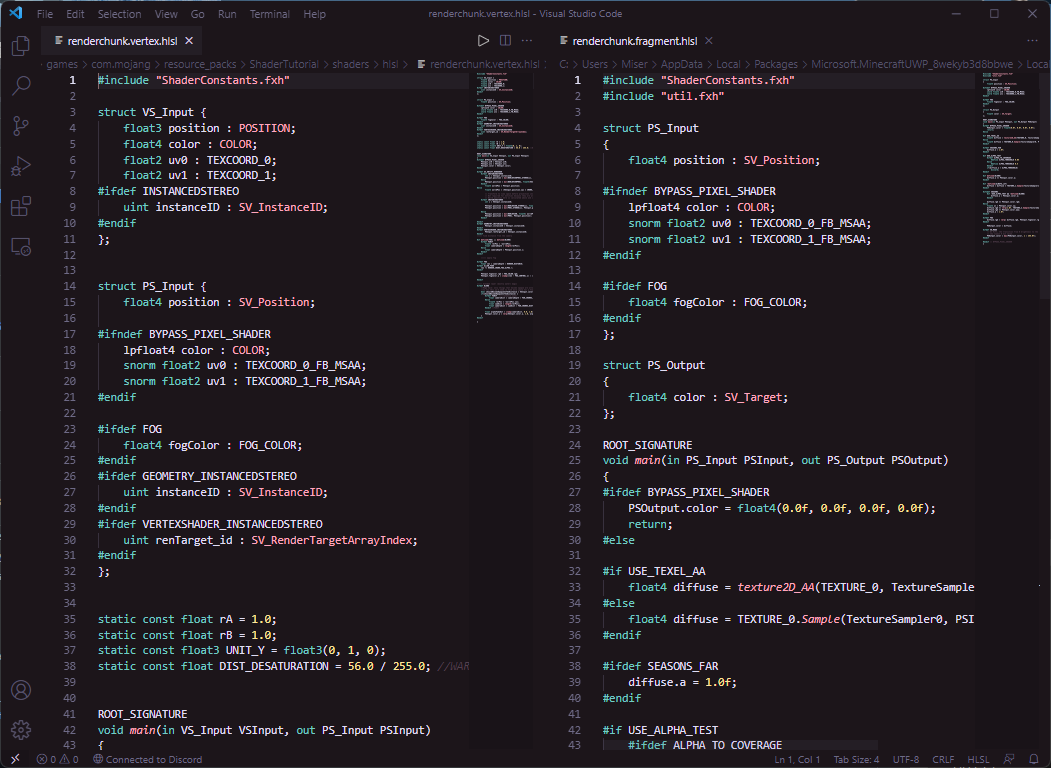Switch to renderchunk.fragment.hlsl tab
Image resolution: width=1051 pixels, height=768 pixels.
(635, 41)
